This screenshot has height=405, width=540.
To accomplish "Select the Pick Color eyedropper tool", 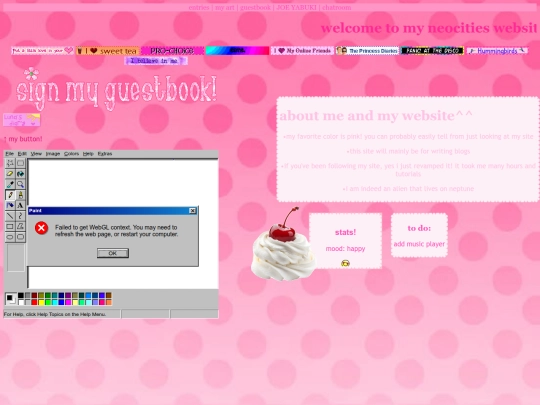I will (x=10, y=184).
